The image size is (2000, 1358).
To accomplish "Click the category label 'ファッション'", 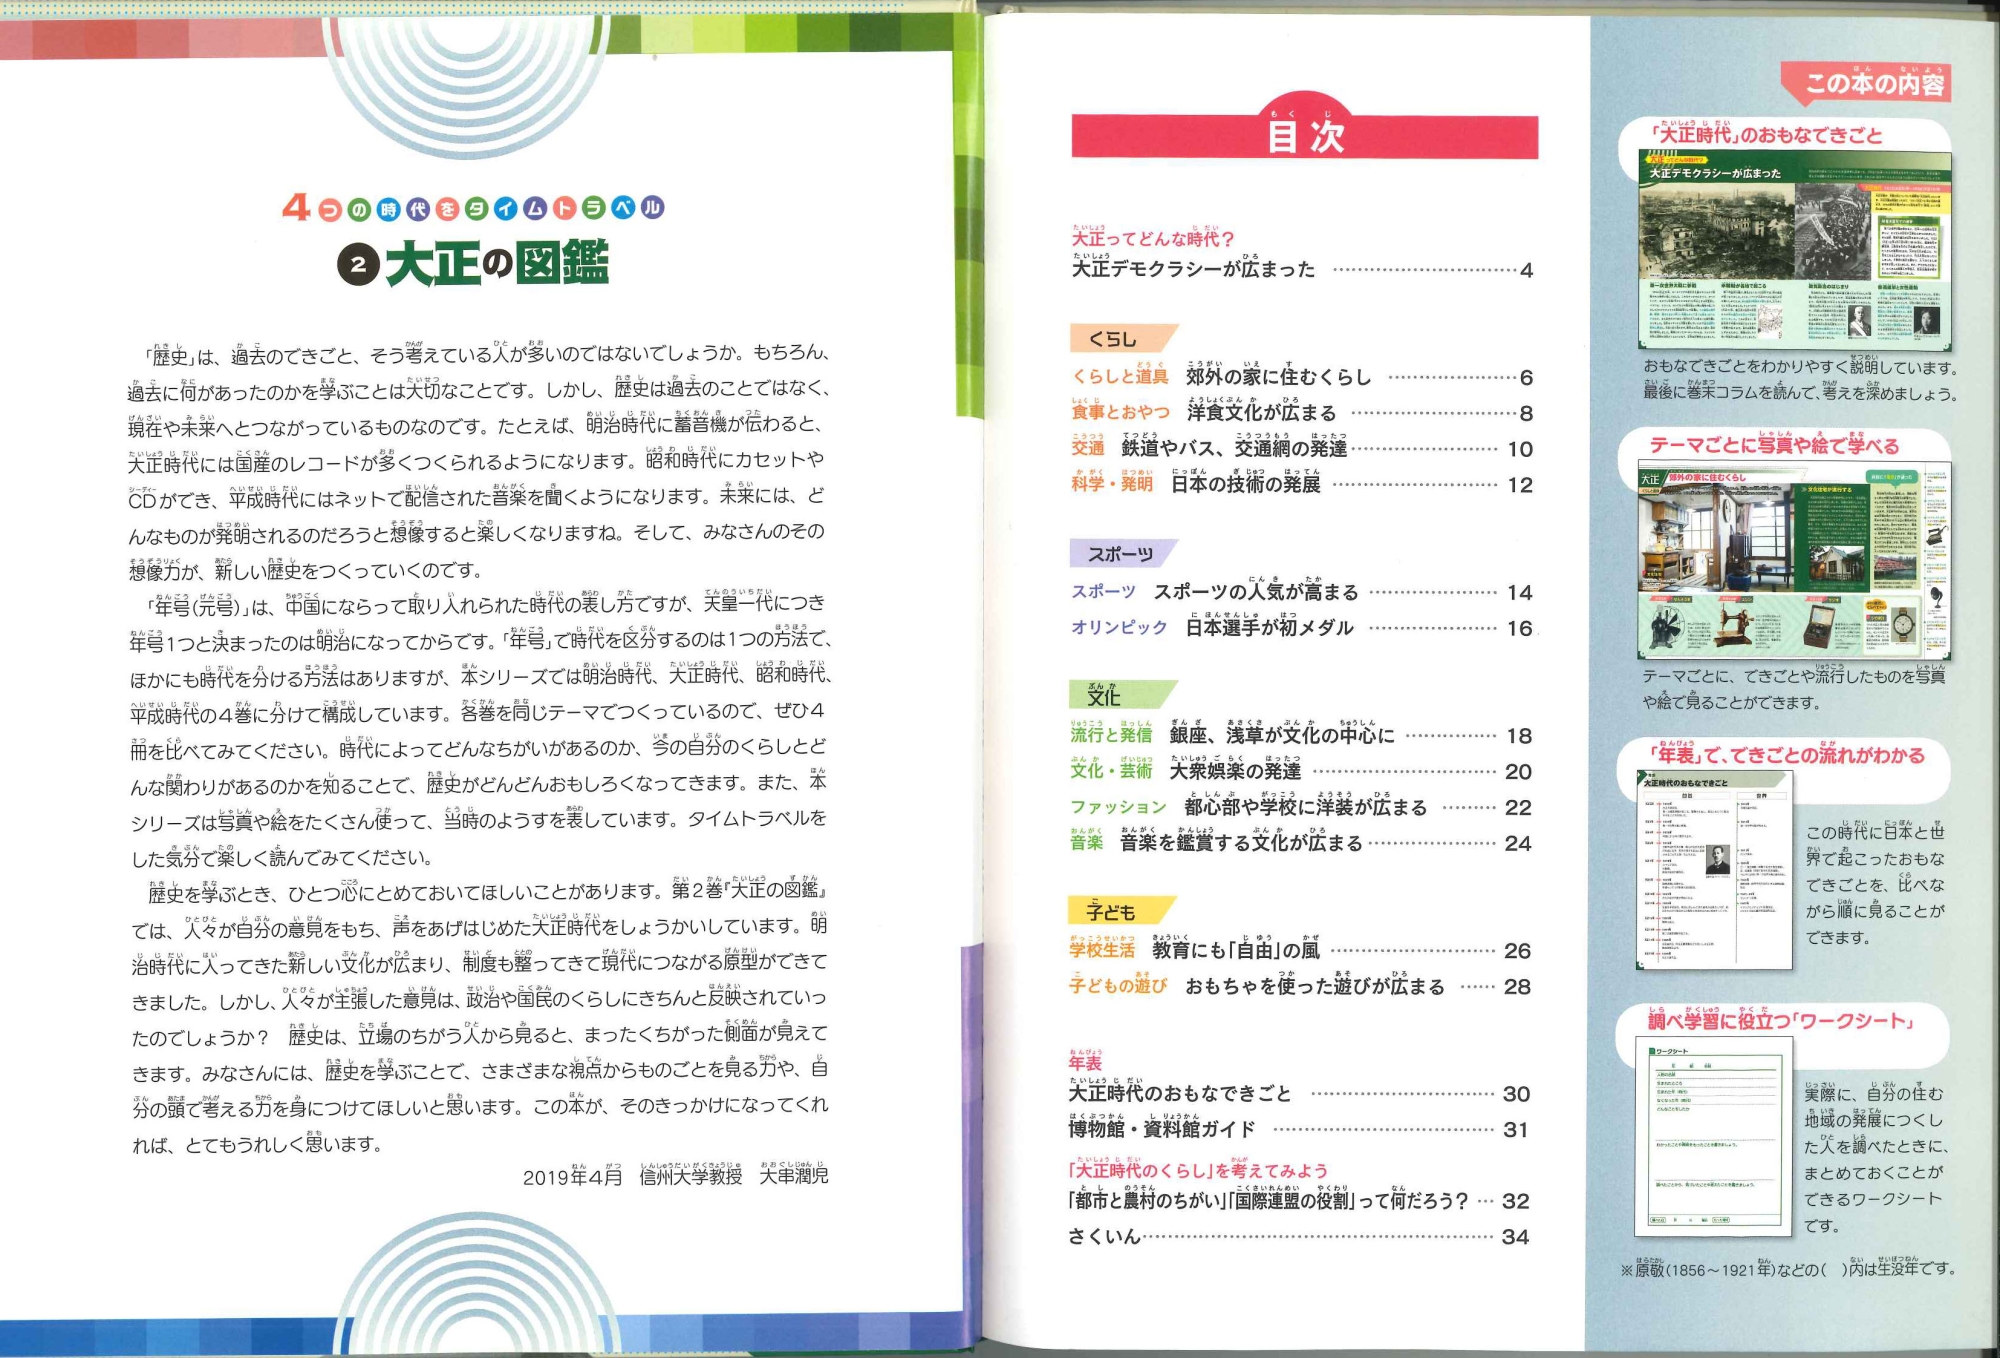I will coord(1118,806).
